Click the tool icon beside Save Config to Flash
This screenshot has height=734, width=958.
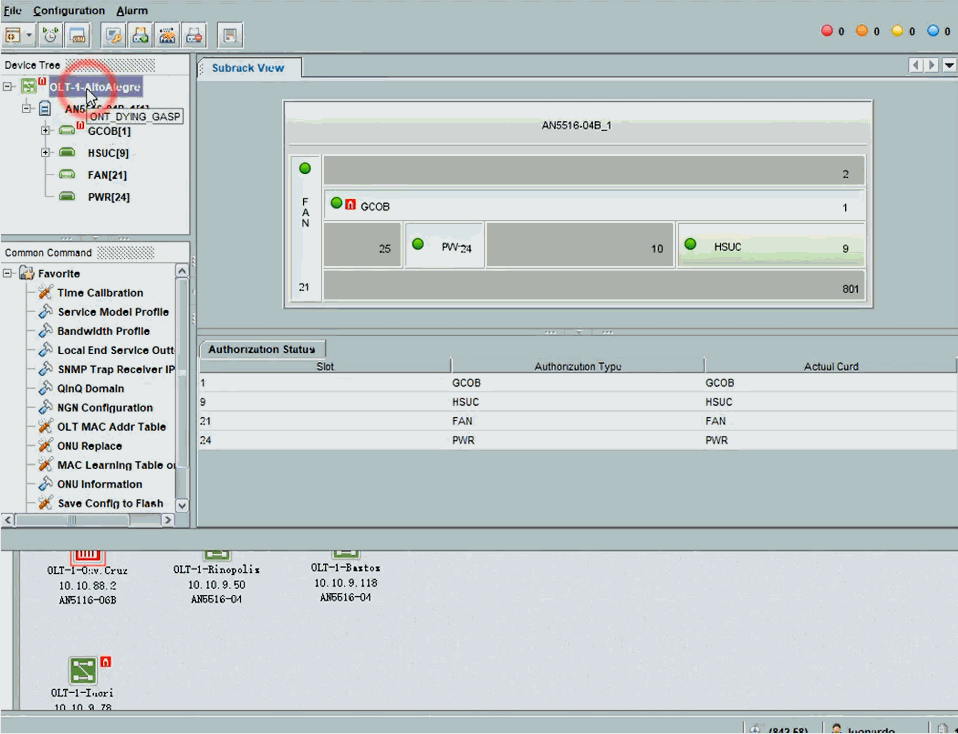(45, 502)
